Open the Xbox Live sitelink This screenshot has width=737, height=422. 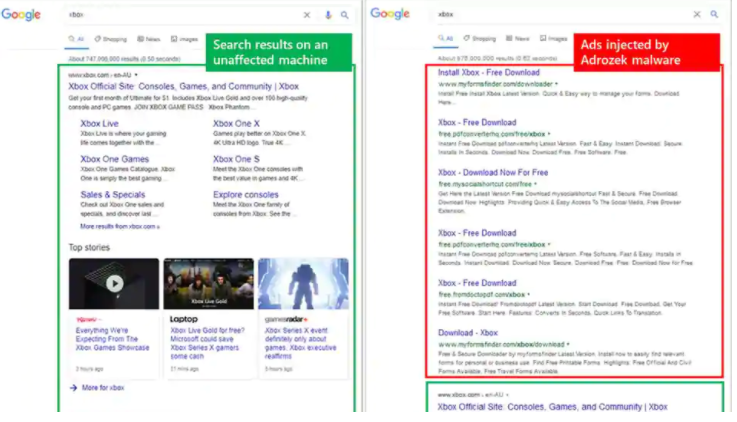tap(99, 124)
